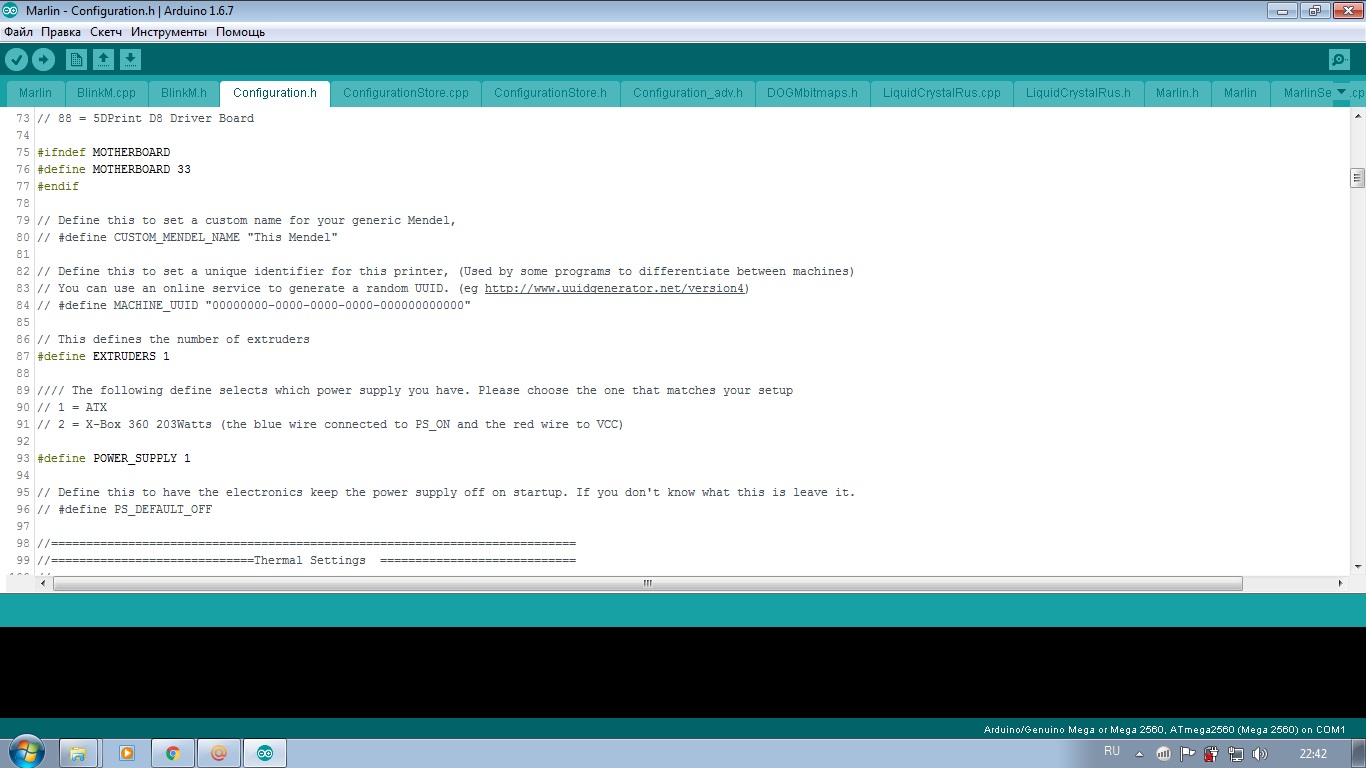Click the horizontal scroll right arrow

click(1341, 583)
